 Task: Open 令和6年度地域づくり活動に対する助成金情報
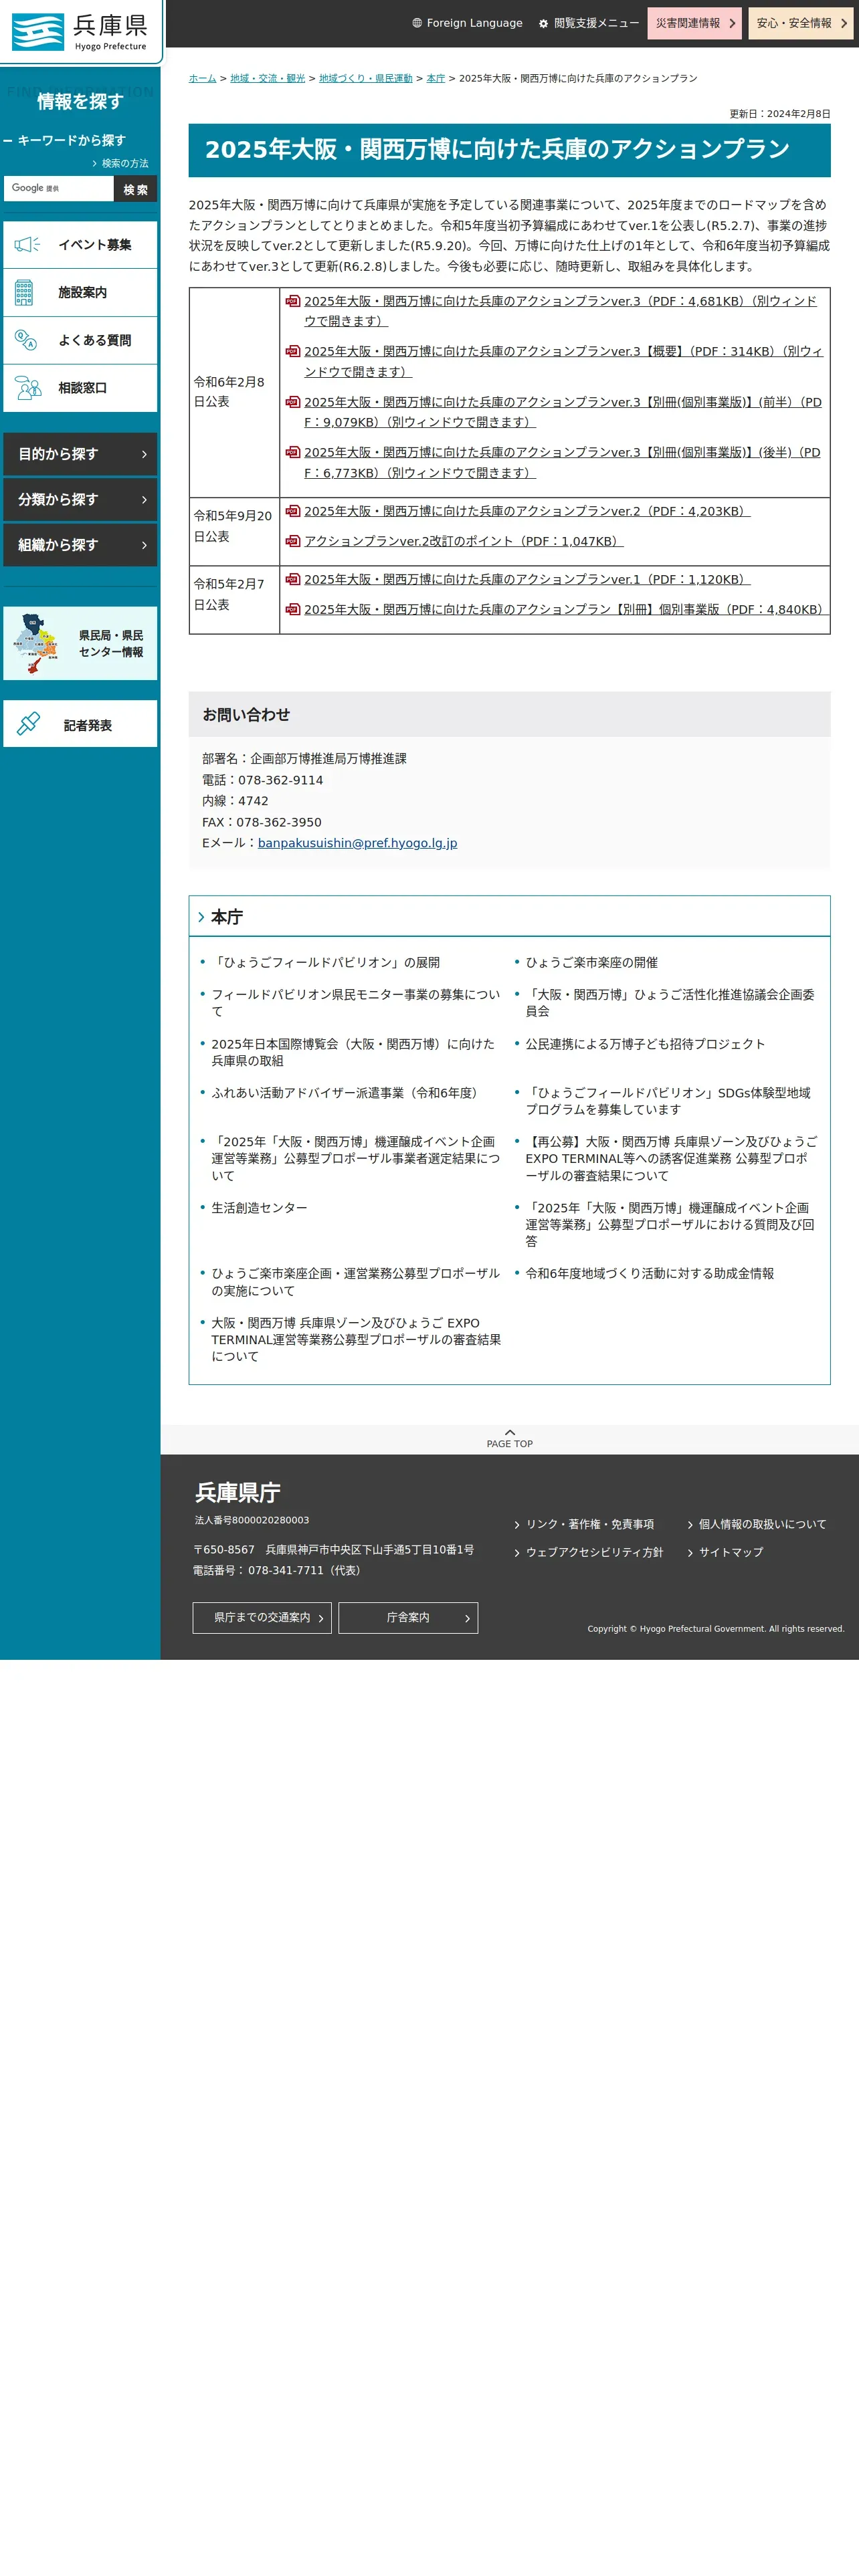click(x=650, y=1273)
